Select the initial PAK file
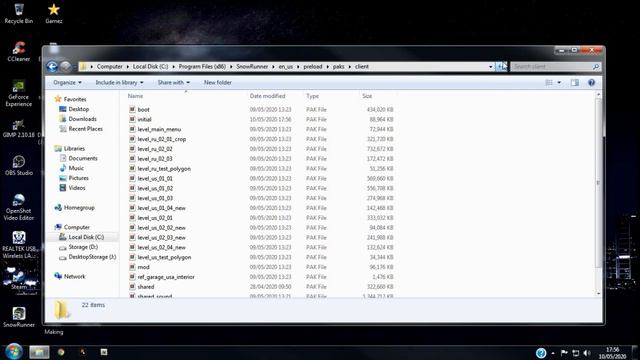This screenshot has width=640, height=360. [140, 119]
